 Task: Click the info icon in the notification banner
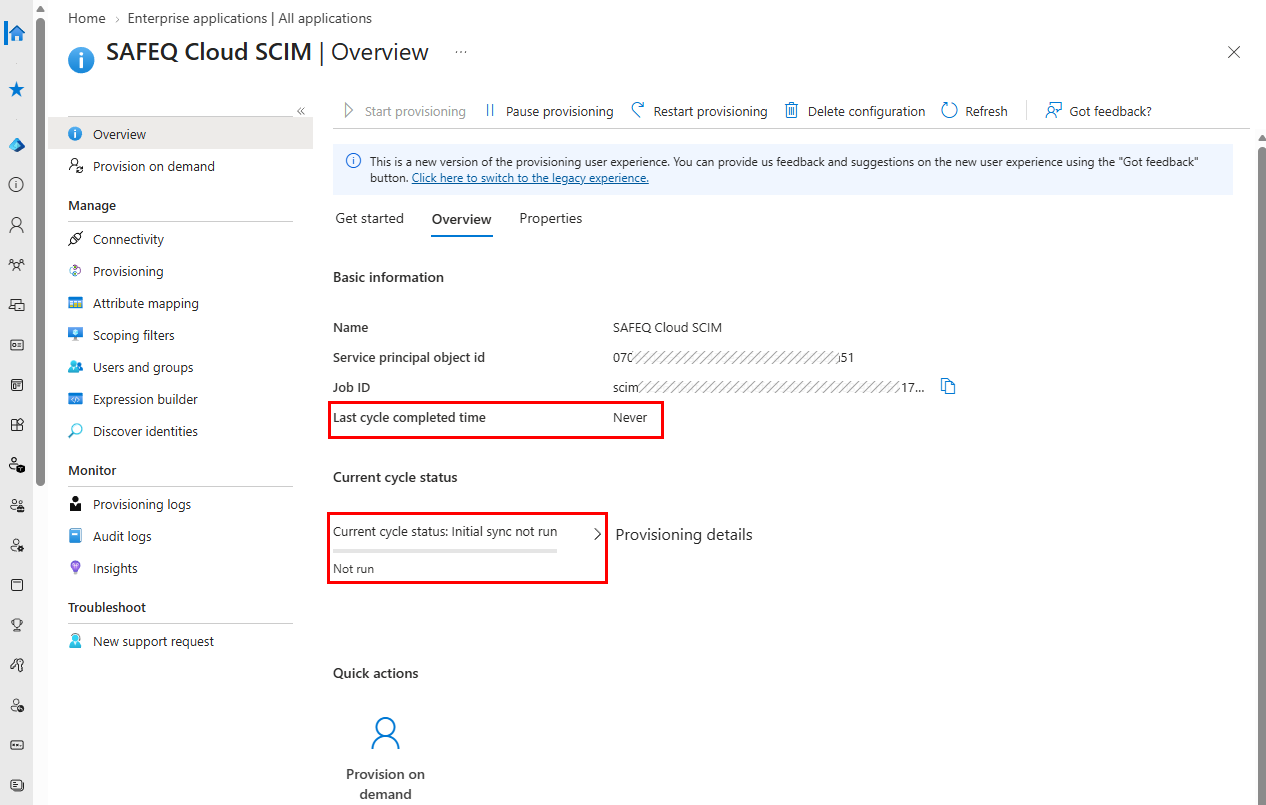point(353,161)
